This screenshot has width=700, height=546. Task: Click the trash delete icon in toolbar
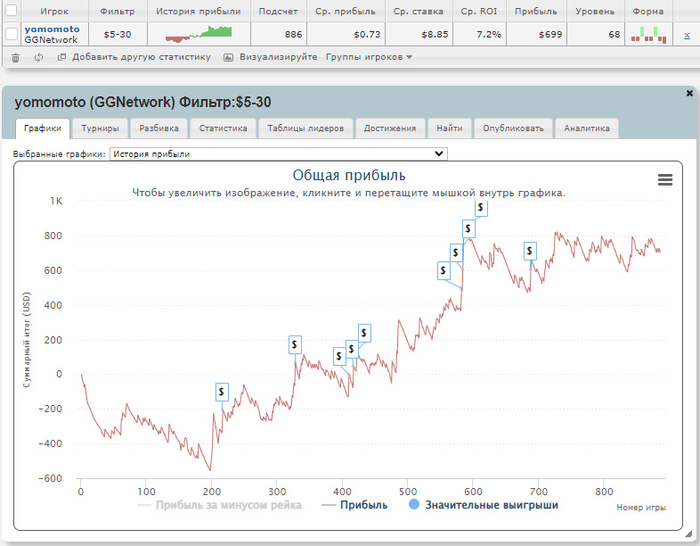[16, 57]
